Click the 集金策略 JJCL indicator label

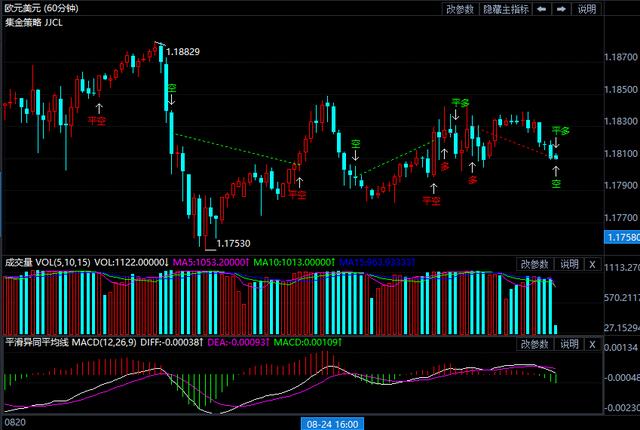pos(34,20)
